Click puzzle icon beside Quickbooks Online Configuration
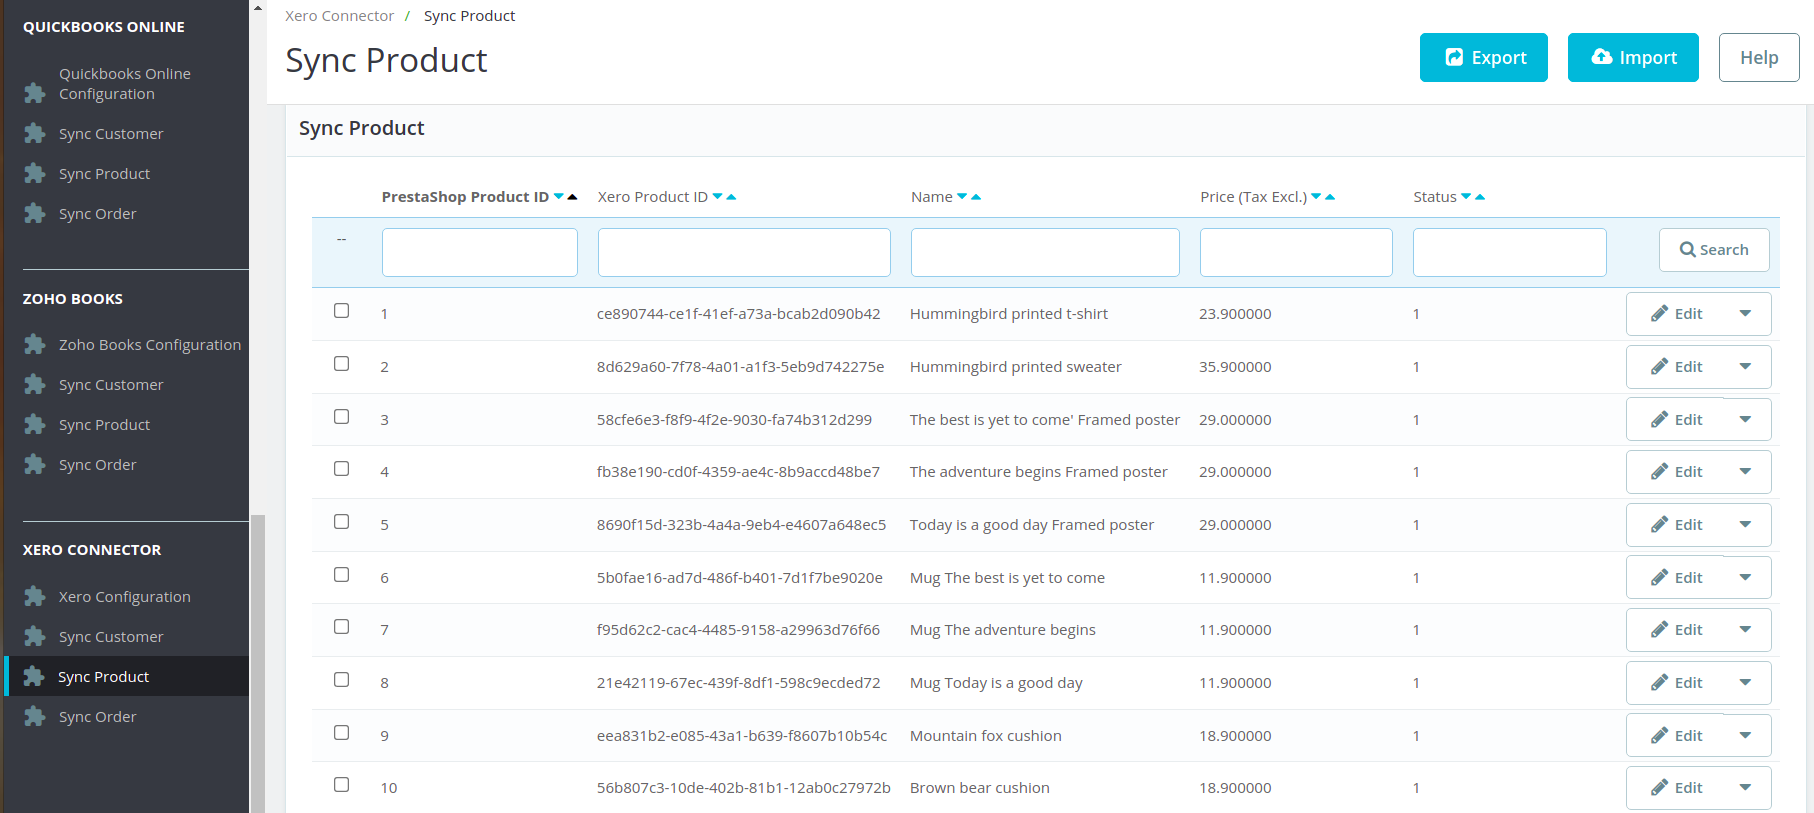This screenshot has height=813, width=1814. (35, 93)
